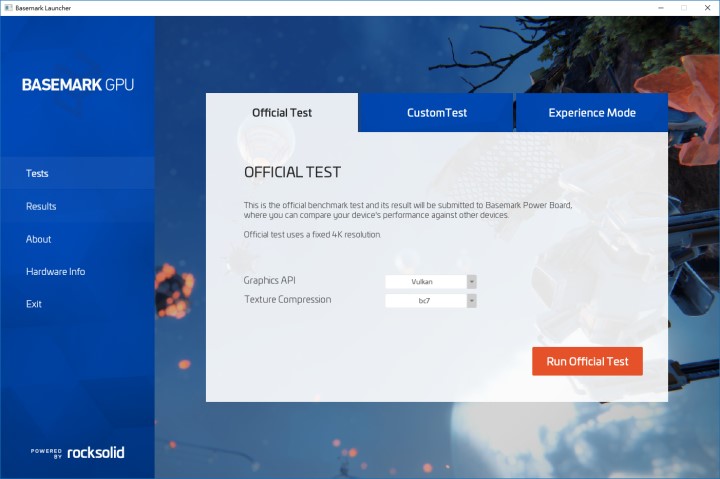The height and width of the screenshot is (479, 720).
Task: Open the Texture Compression combo box showing bc7
Action: 425,300
